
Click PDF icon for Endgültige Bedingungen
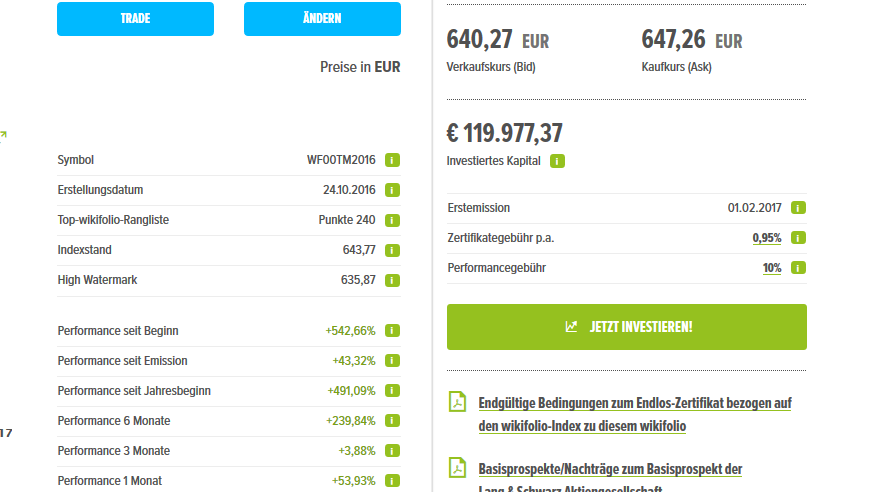click(x=456, y=402)
